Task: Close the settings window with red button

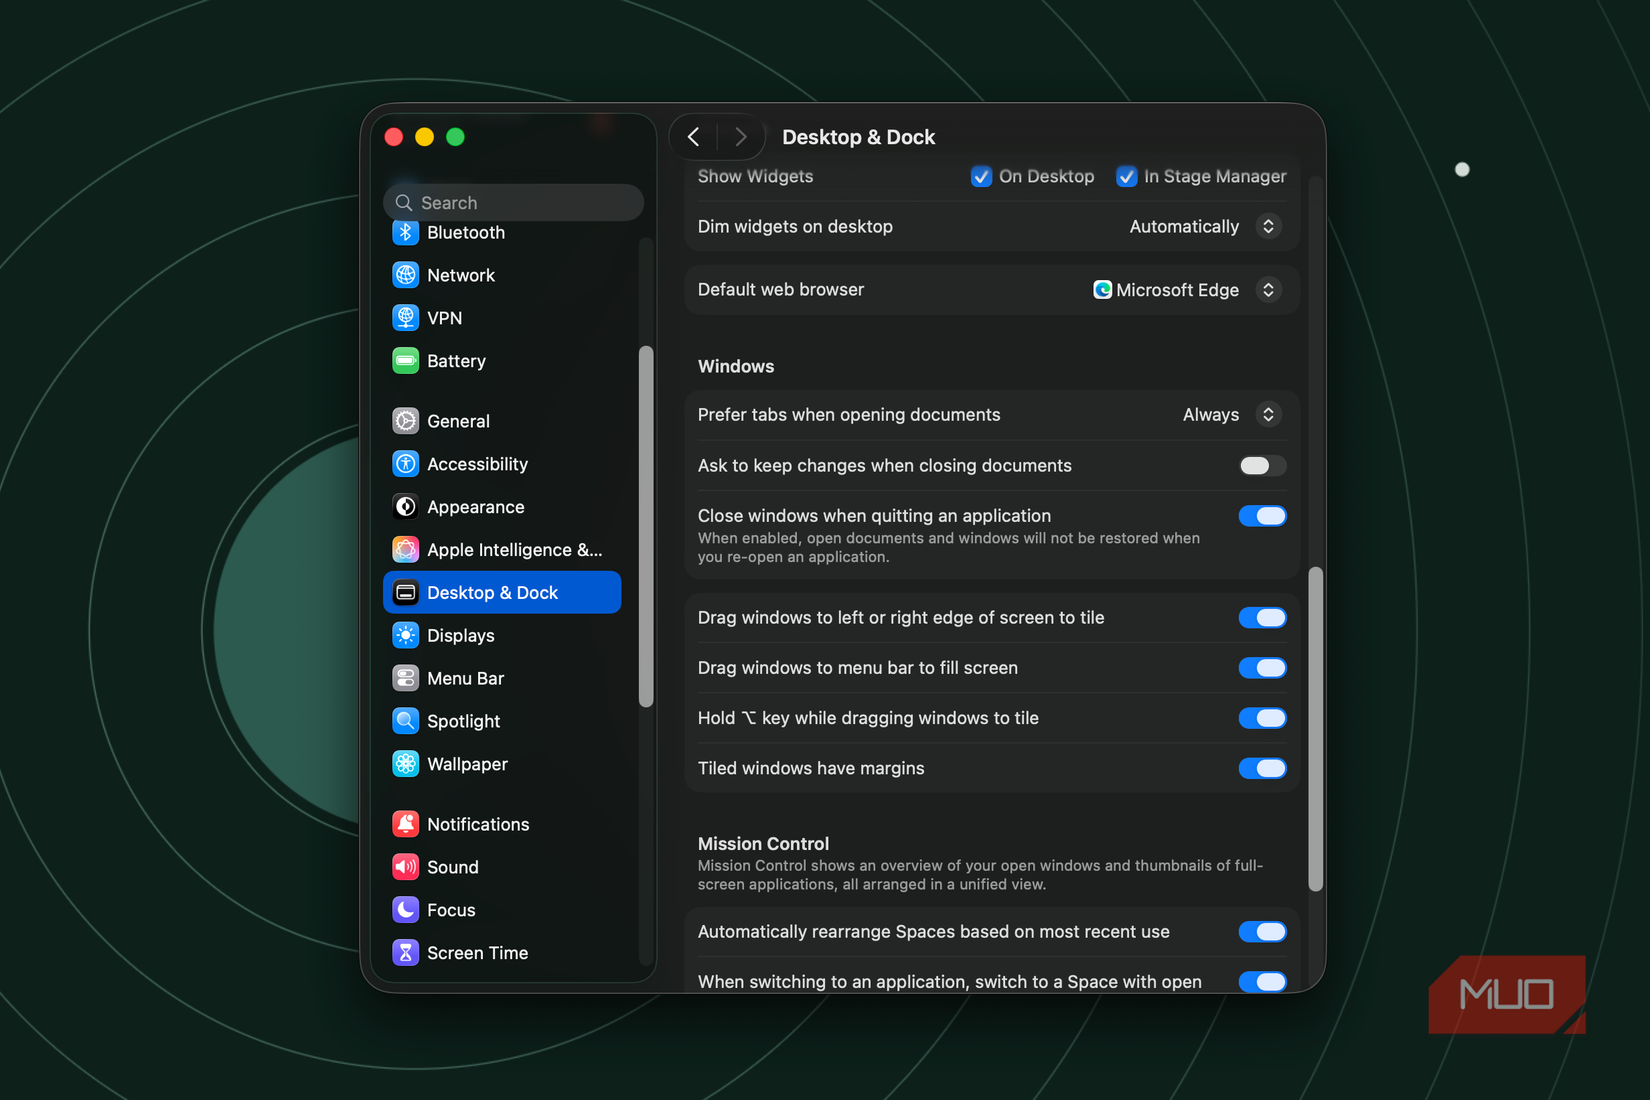Action: (x=394, y=137)
